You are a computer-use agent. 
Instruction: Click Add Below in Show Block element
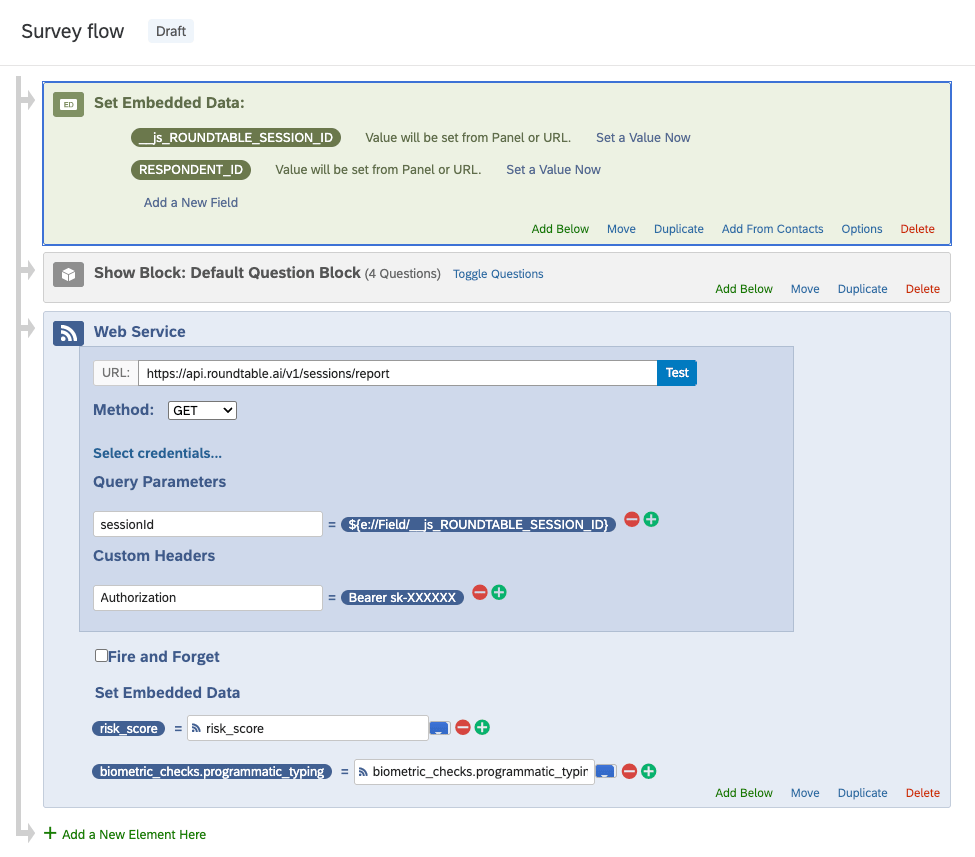(744, 289)
